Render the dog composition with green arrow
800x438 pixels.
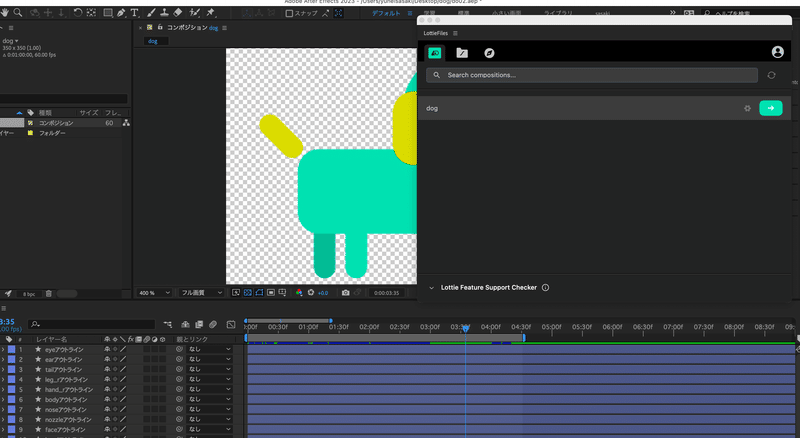point(770,108)
